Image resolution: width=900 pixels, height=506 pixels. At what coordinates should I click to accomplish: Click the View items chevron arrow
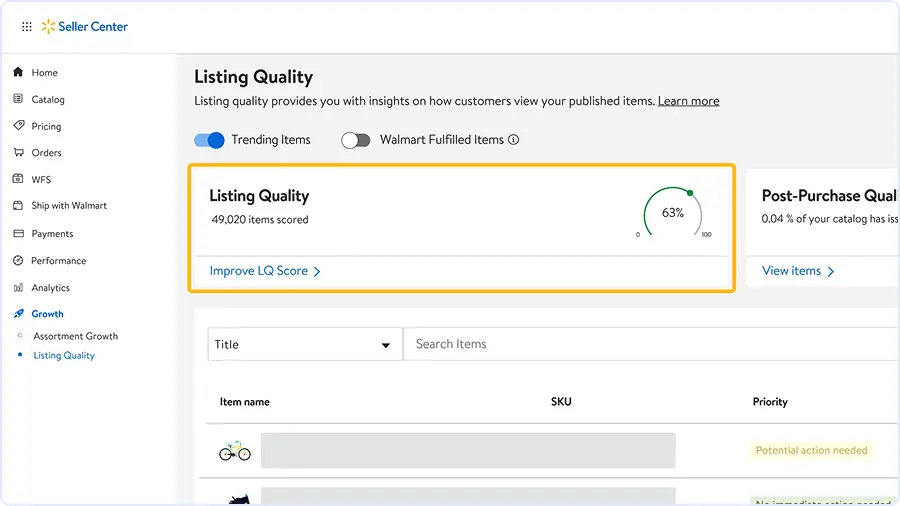831,271
